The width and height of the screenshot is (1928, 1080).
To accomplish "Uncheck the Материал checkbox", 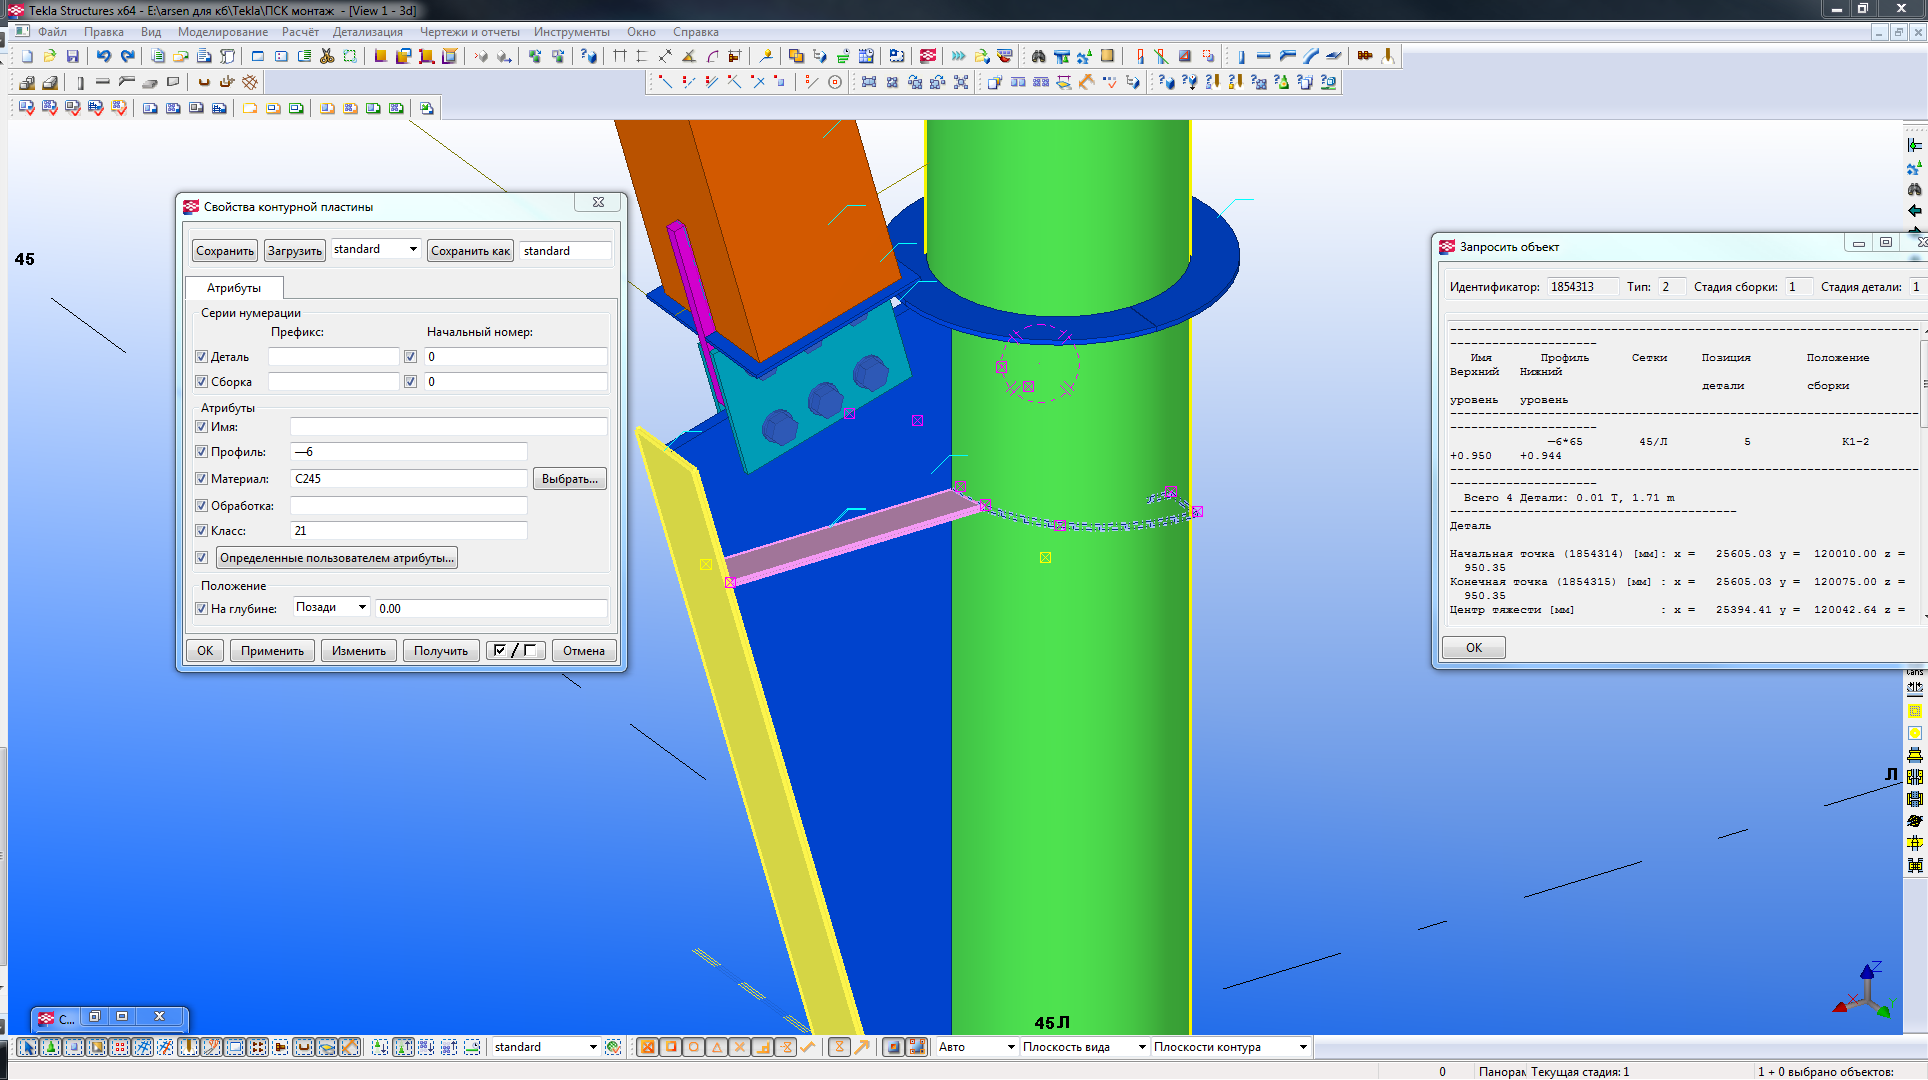I will 201,479.
